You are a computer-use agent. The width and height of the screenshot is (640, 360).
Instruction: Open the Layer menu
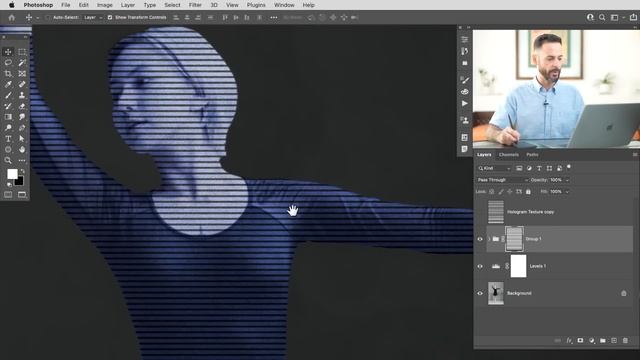pyautogui.click(x=128, y=5)
